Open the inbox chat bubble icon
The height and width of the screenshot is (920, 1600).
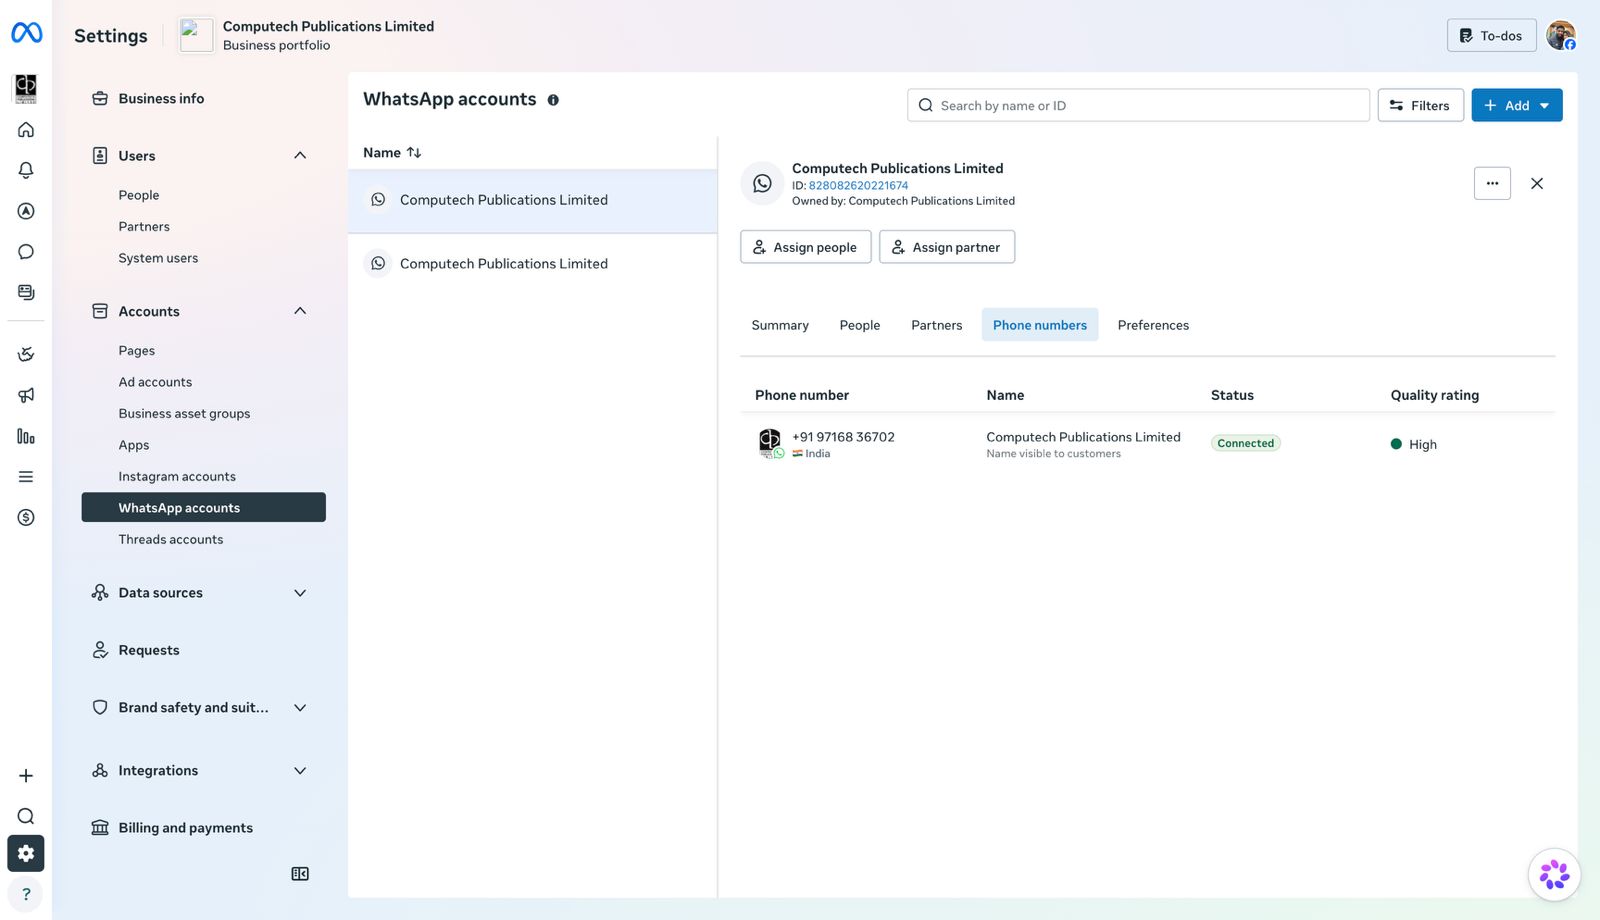click(x=26, y=252)
